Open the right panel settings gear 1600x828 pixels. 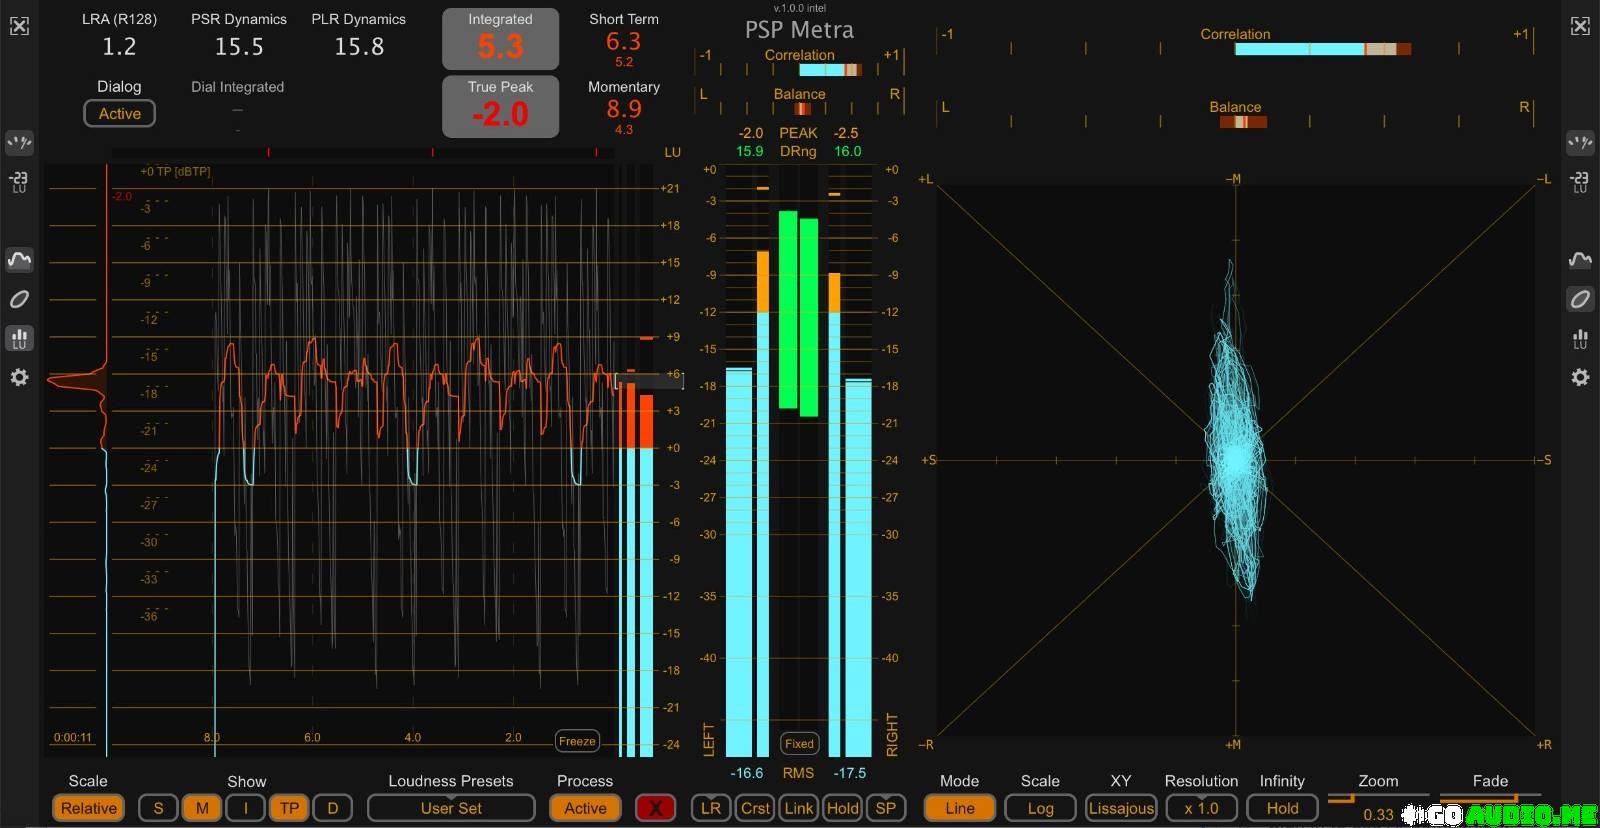tap(1580, 378)
